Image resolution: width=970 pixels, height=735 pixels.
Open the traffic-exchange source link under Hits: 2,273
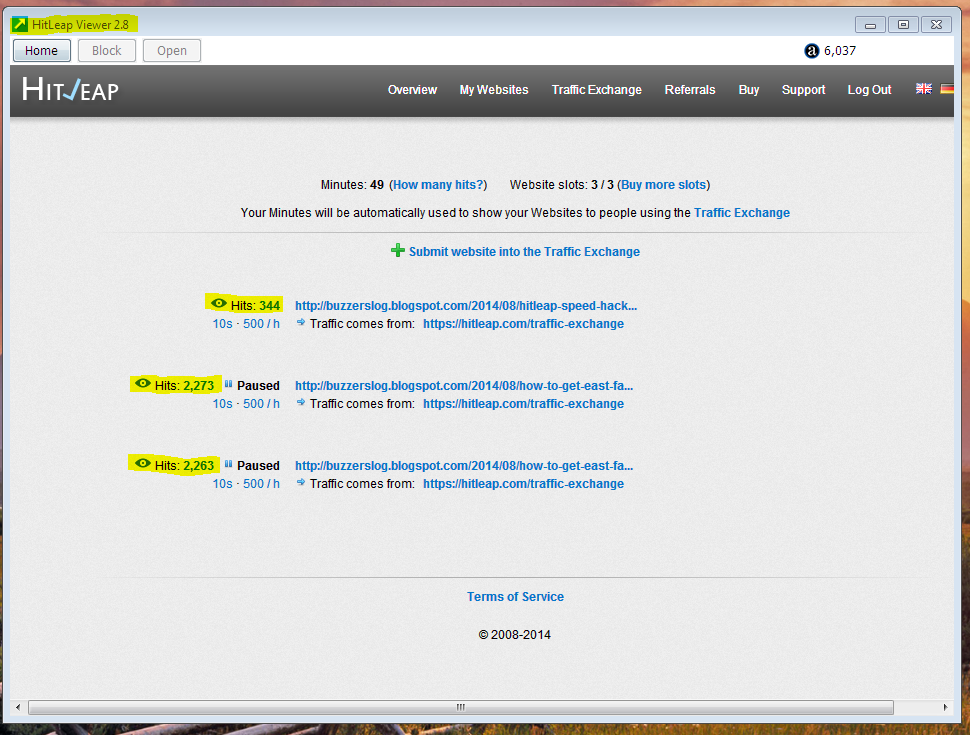pos(523,403)
